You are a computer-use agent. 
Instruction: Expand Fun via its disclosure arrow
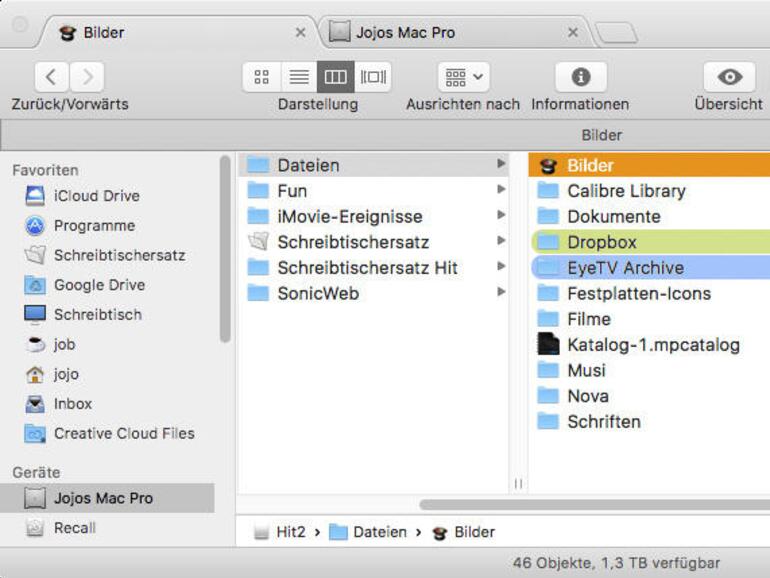point(501,189)
